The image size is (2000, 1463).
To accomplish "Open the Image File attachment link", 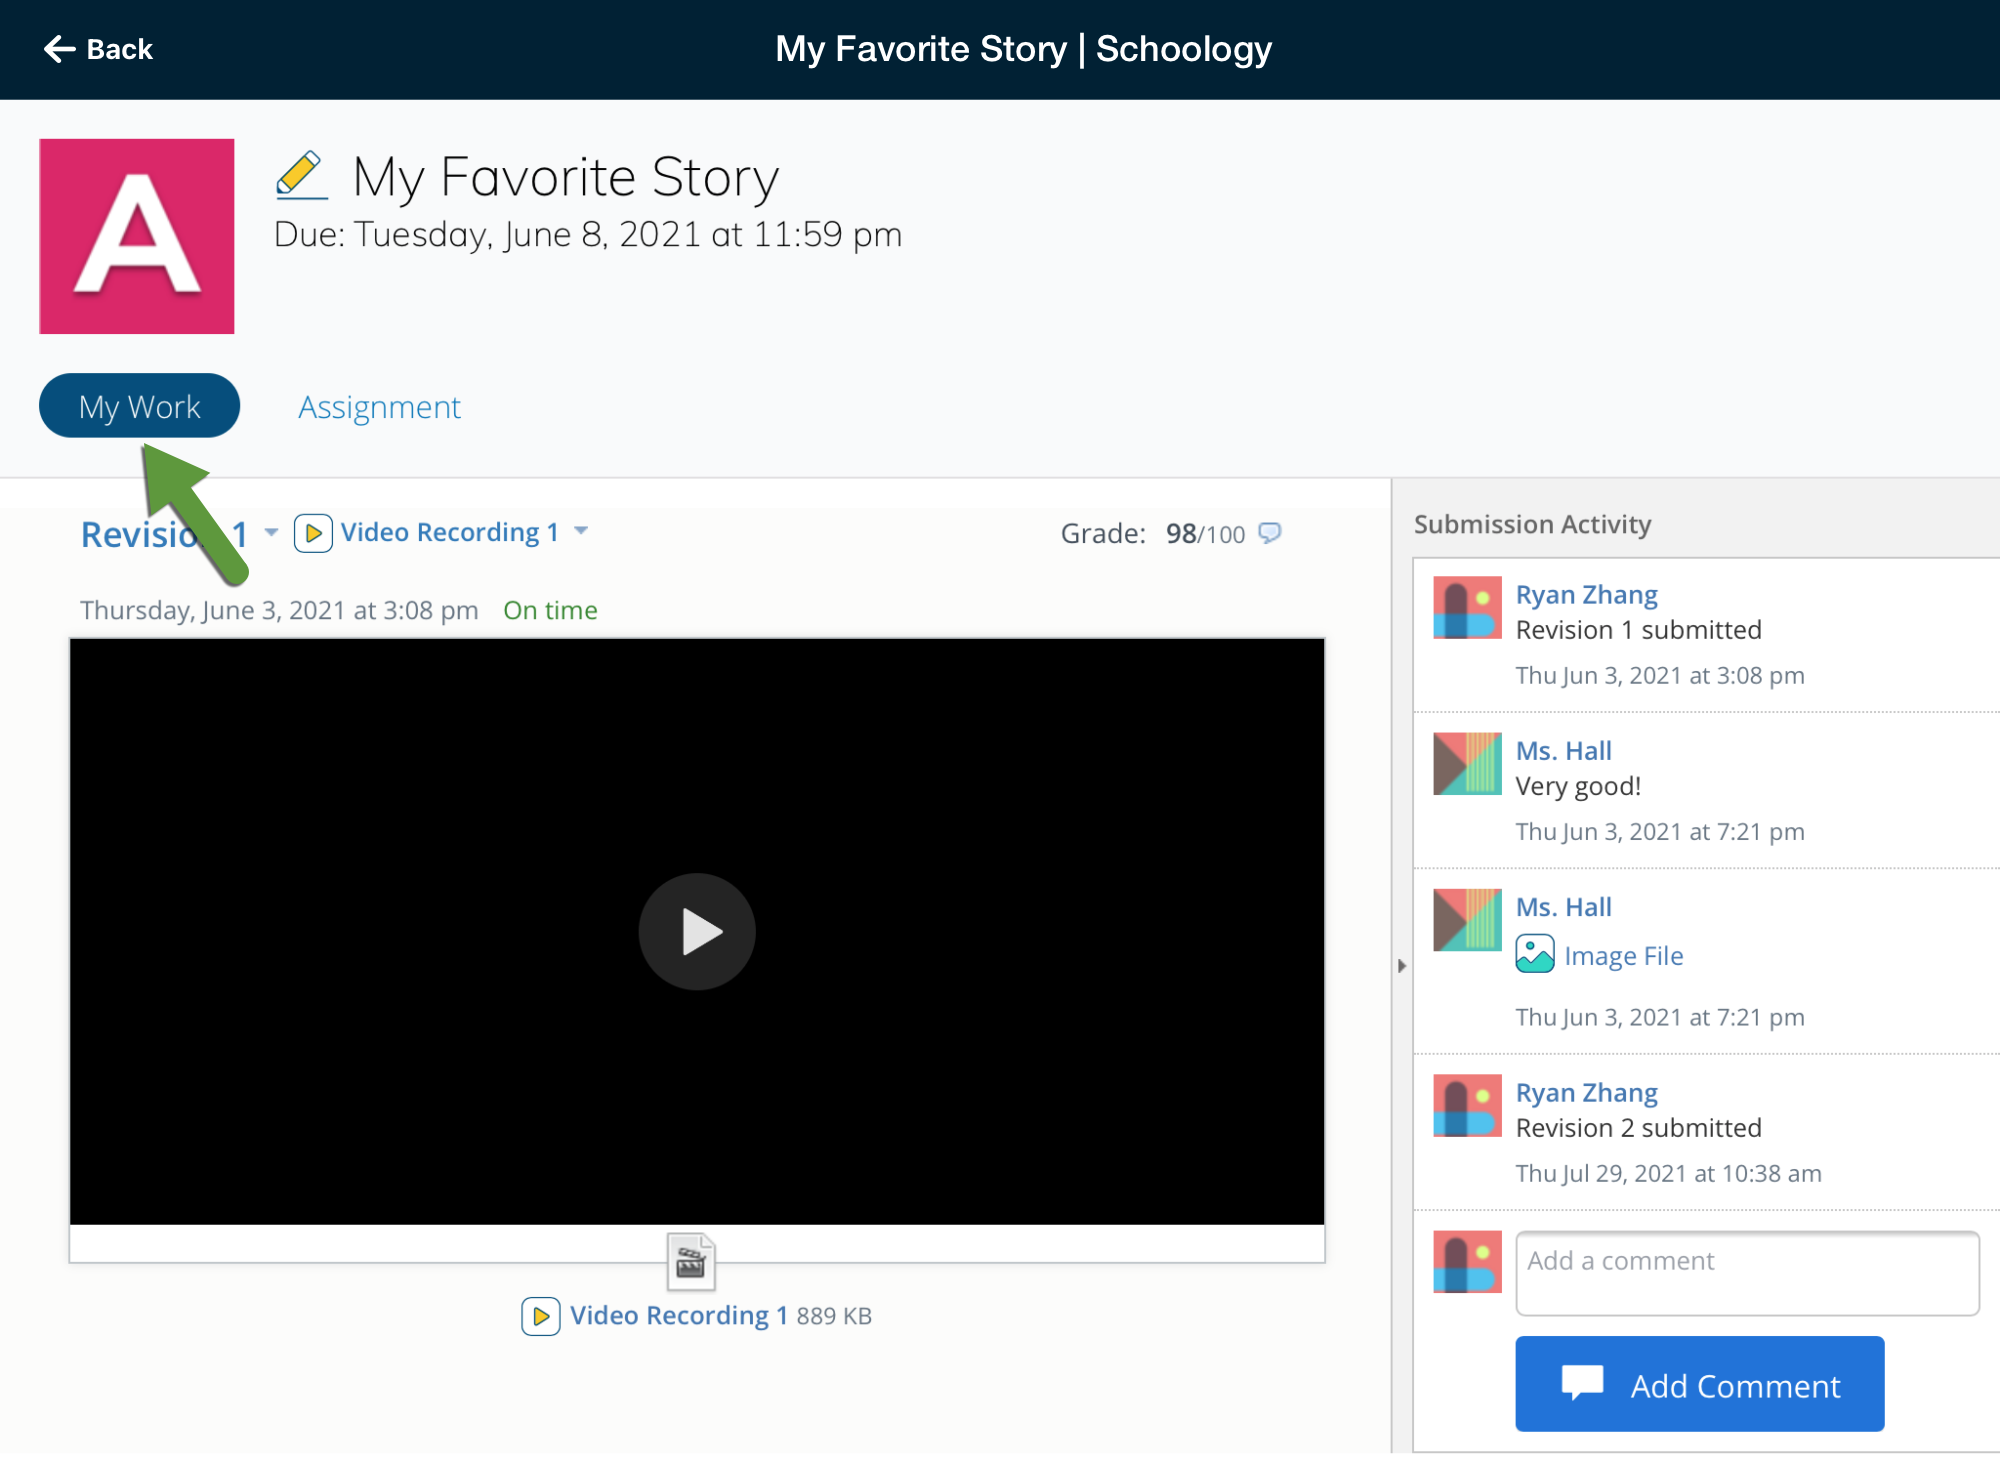I will [1623, 956].
